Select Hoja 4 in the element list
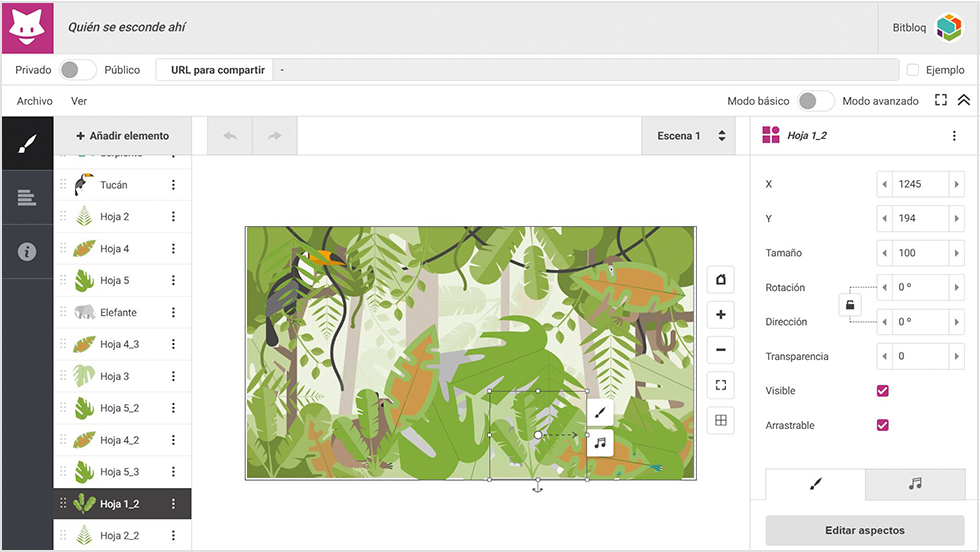 click(x=122, y=248)
